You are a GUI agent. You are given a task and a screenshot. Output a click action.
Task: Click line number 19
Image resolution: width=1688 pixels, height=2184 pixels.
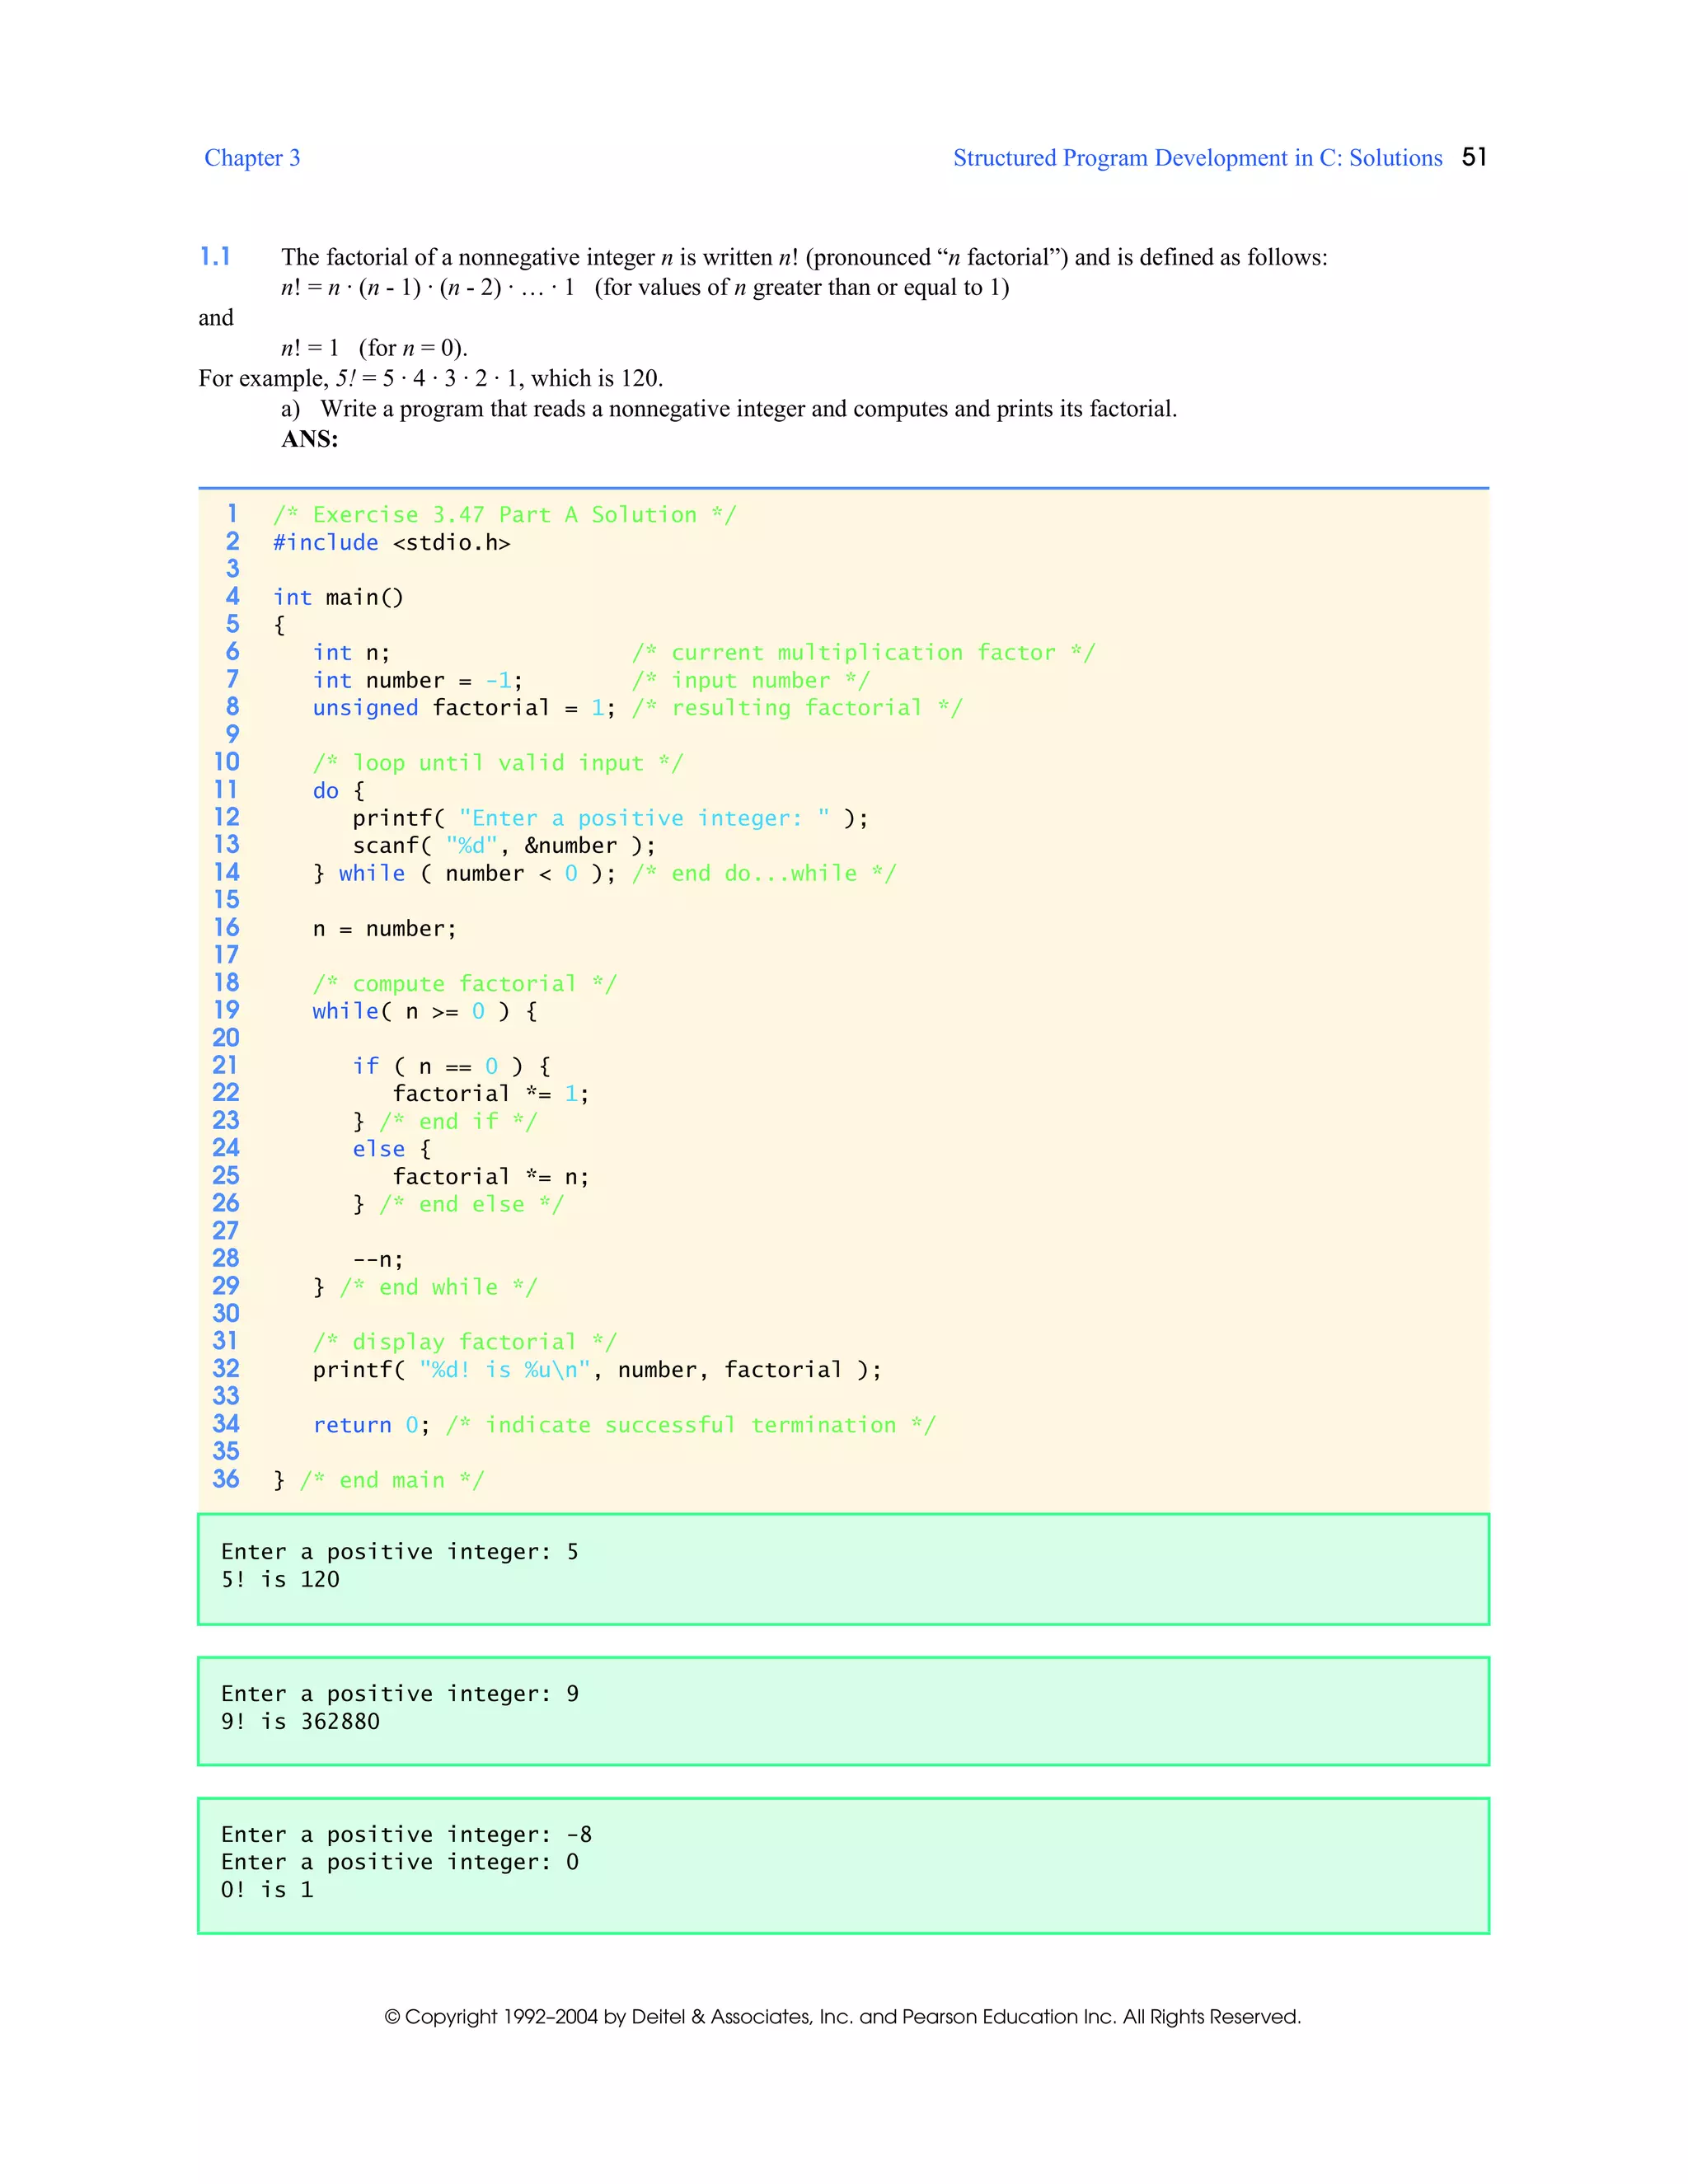(x=226, y=1010)
